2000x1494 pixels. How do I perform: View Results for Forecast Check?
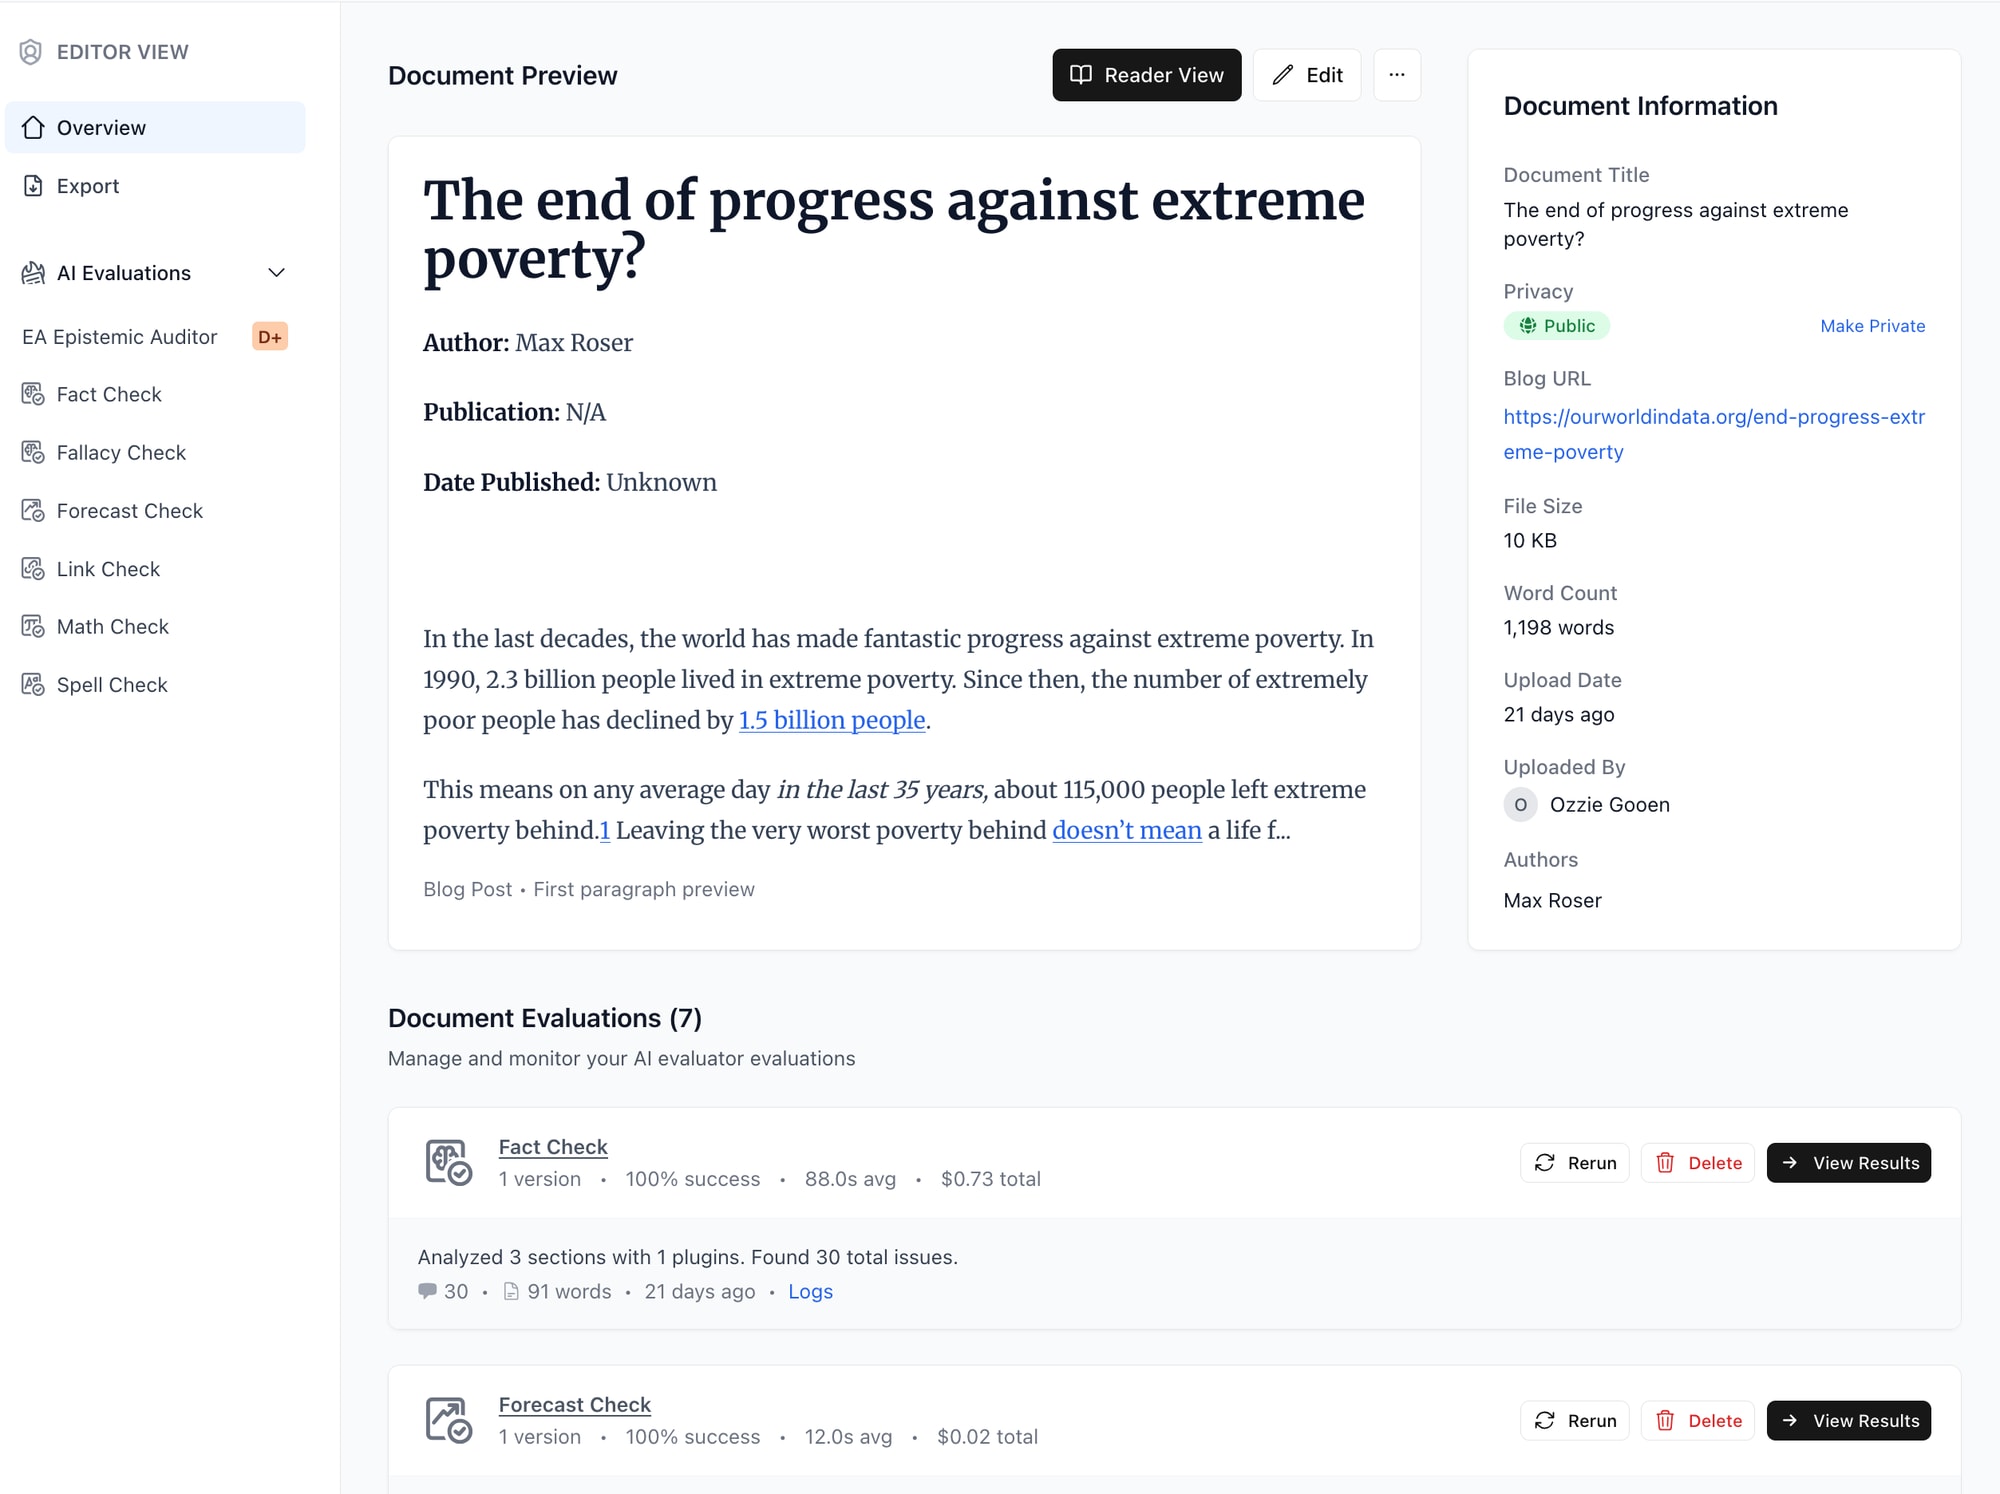pos(1848,1421)
